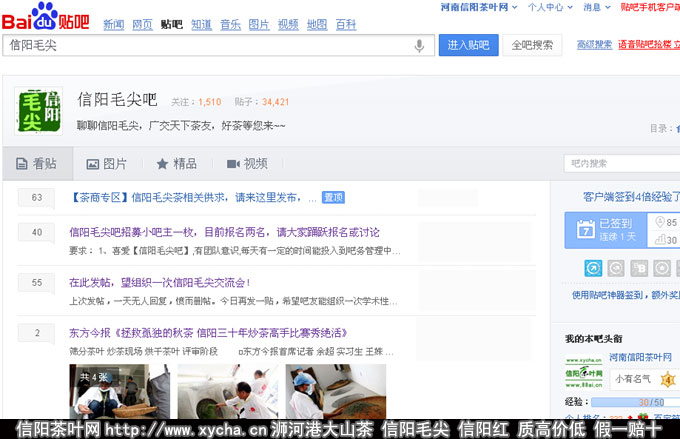Click the 信阳毛尖吧 forum title
This screenshot has height=439, width=680.
point(117,100)
